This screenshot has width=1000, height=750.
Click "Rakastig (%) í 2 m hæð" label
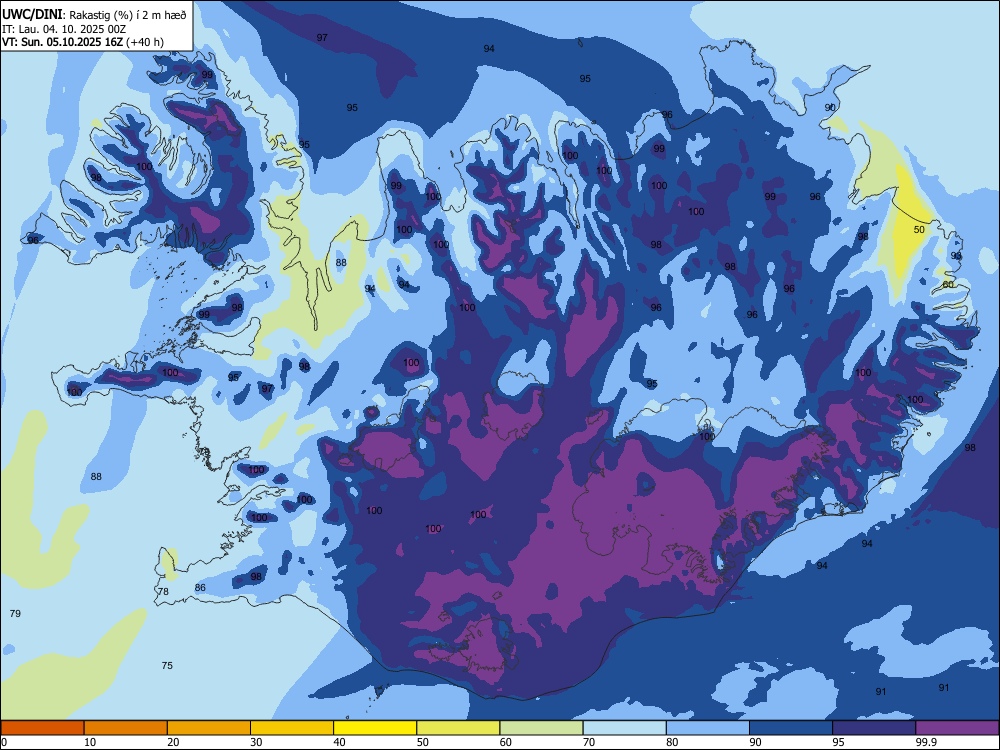(128, 15)
